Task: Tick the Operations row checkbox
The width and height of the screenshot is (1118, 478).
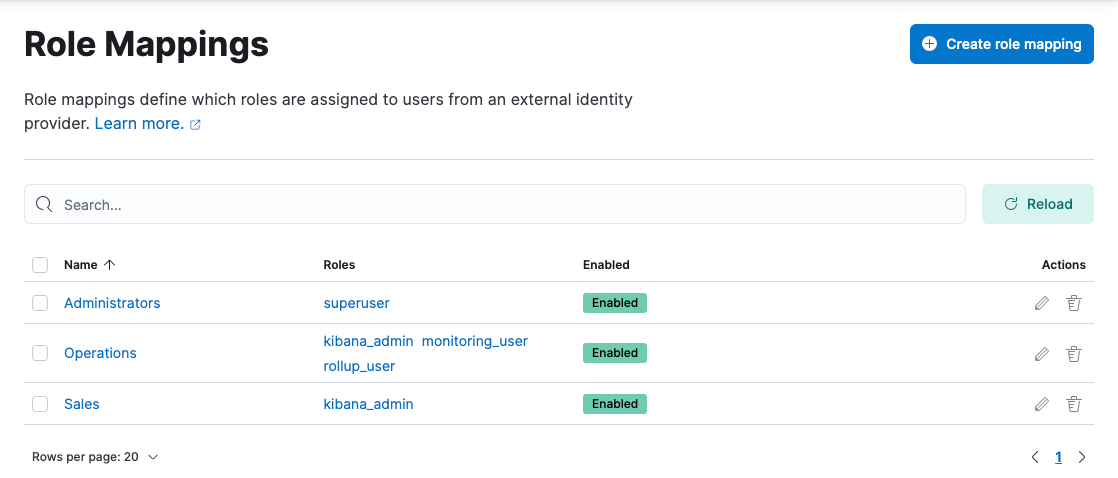Action: click(x=40, y=353)
